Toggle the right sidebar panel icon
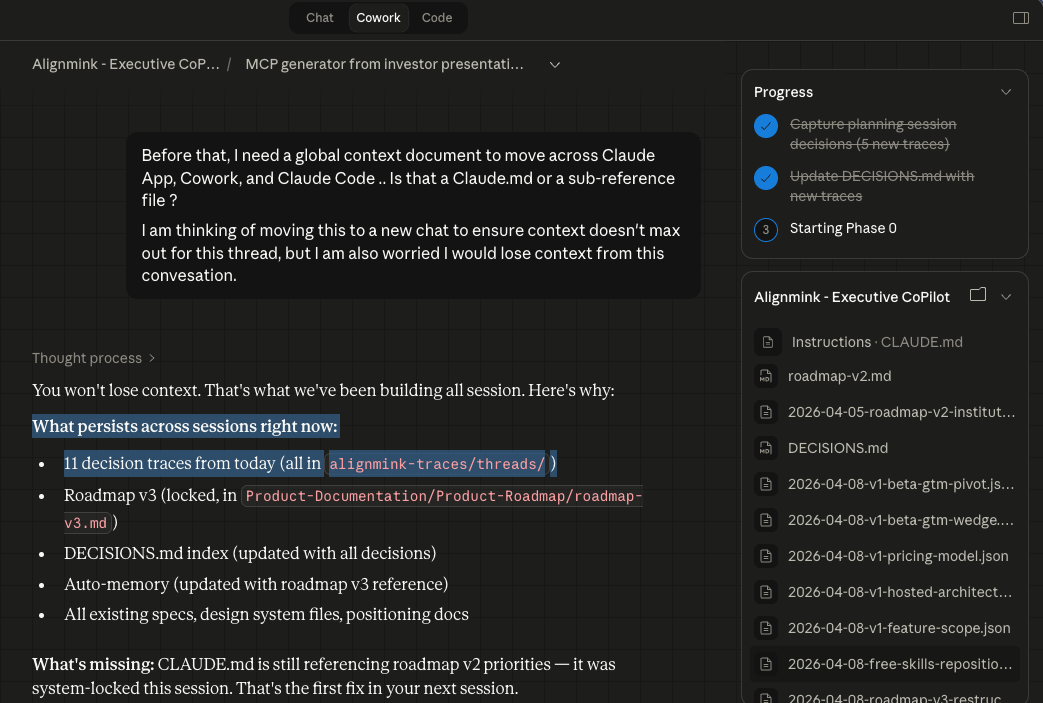The image size is (1043, 703). click(1020, 18)
